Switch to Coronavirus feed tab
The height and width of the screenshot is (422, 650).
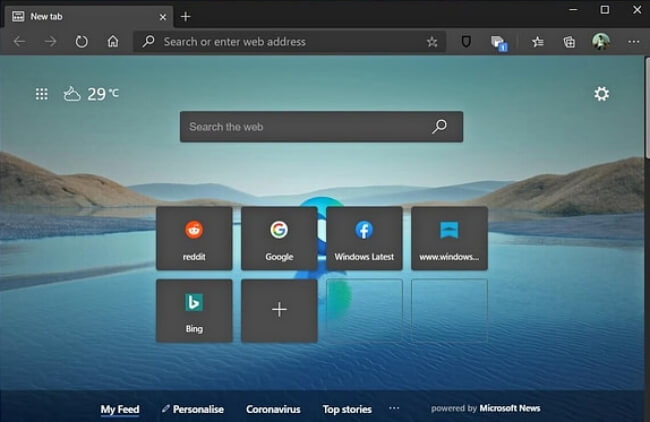(273, 410)
